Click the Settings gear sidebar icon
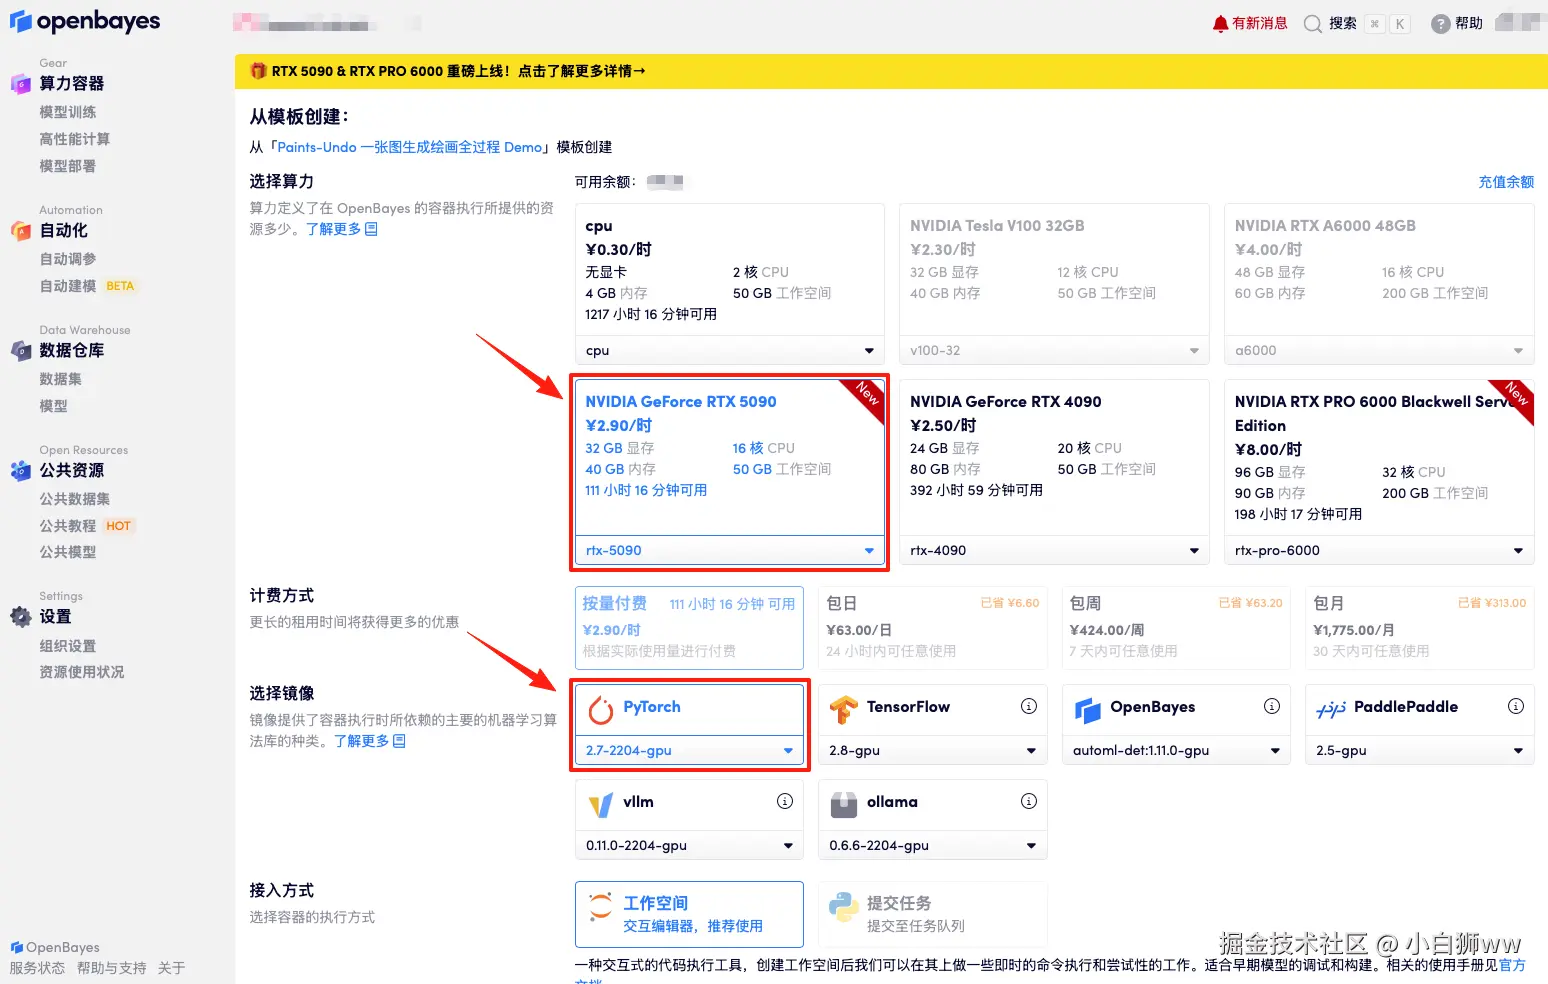1548x984 pixels. click(21, 617)
